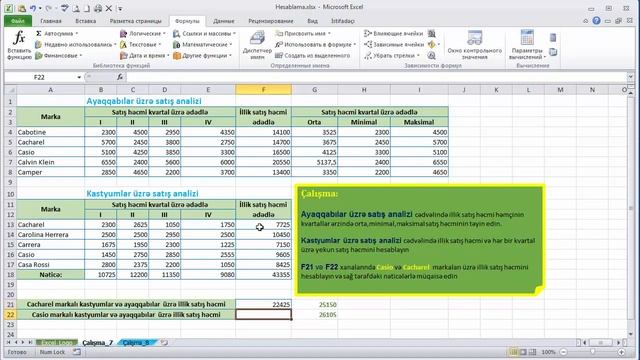Click the Excel application icon in title bar

(8, 8)
